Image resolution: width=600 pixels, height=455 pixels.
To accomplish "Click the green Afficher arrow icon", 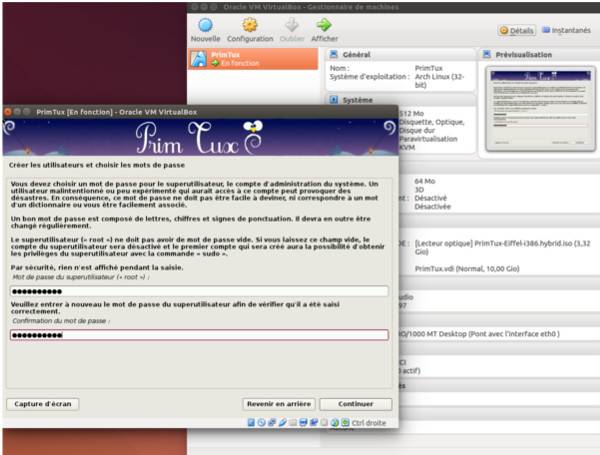I will tap(324, 25).
